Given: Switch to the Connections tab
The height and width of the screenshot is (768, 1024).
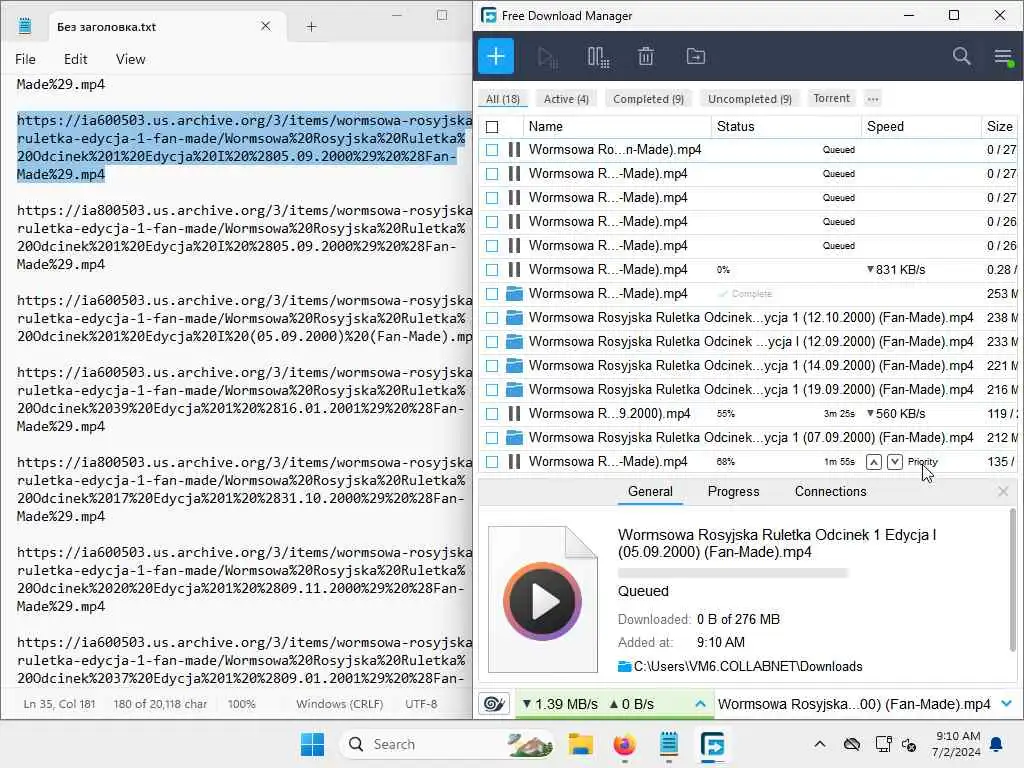Looking at the screenshot, I should pos(830,492).
